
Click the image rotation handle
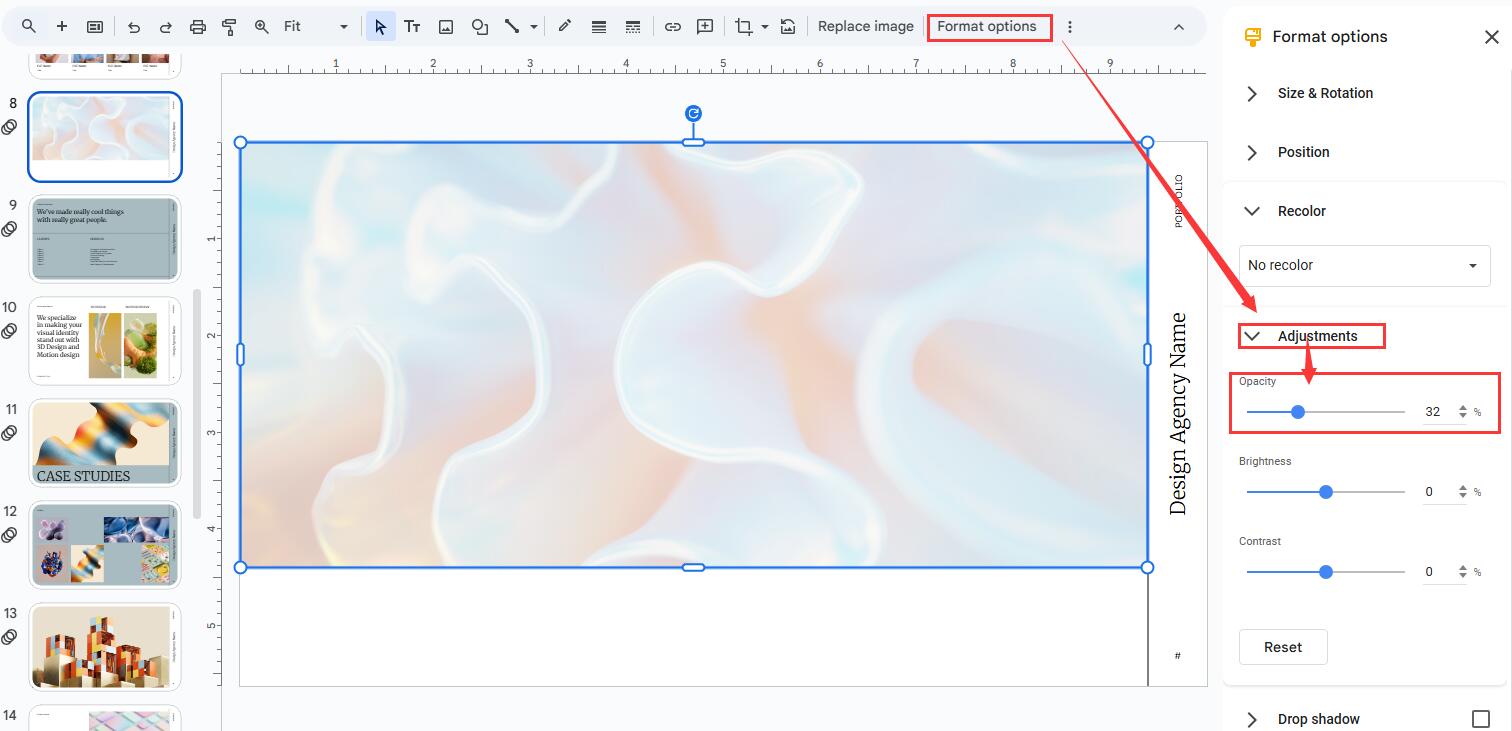coord(693,114)
